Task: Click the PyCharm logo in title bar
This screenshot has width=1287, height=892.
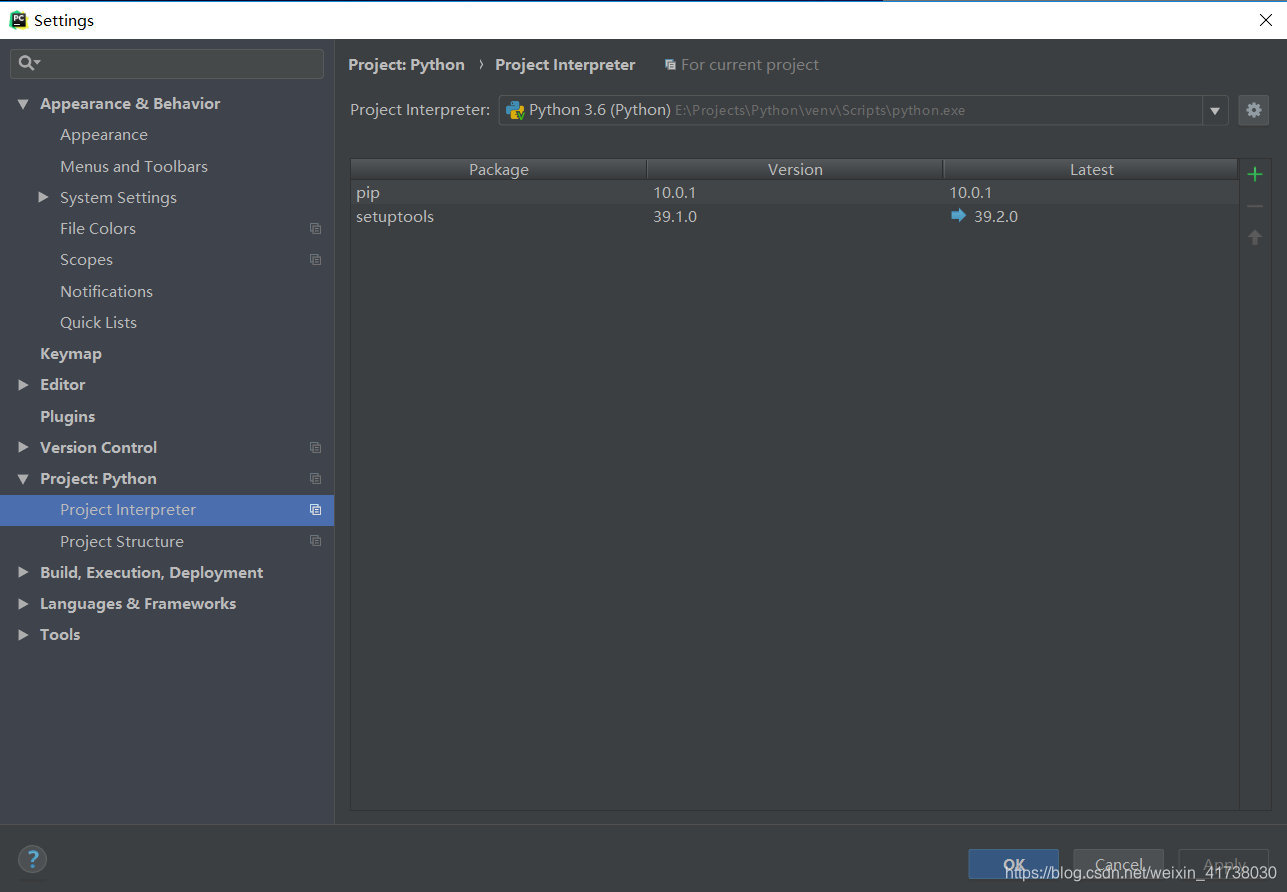Action: 18,19
